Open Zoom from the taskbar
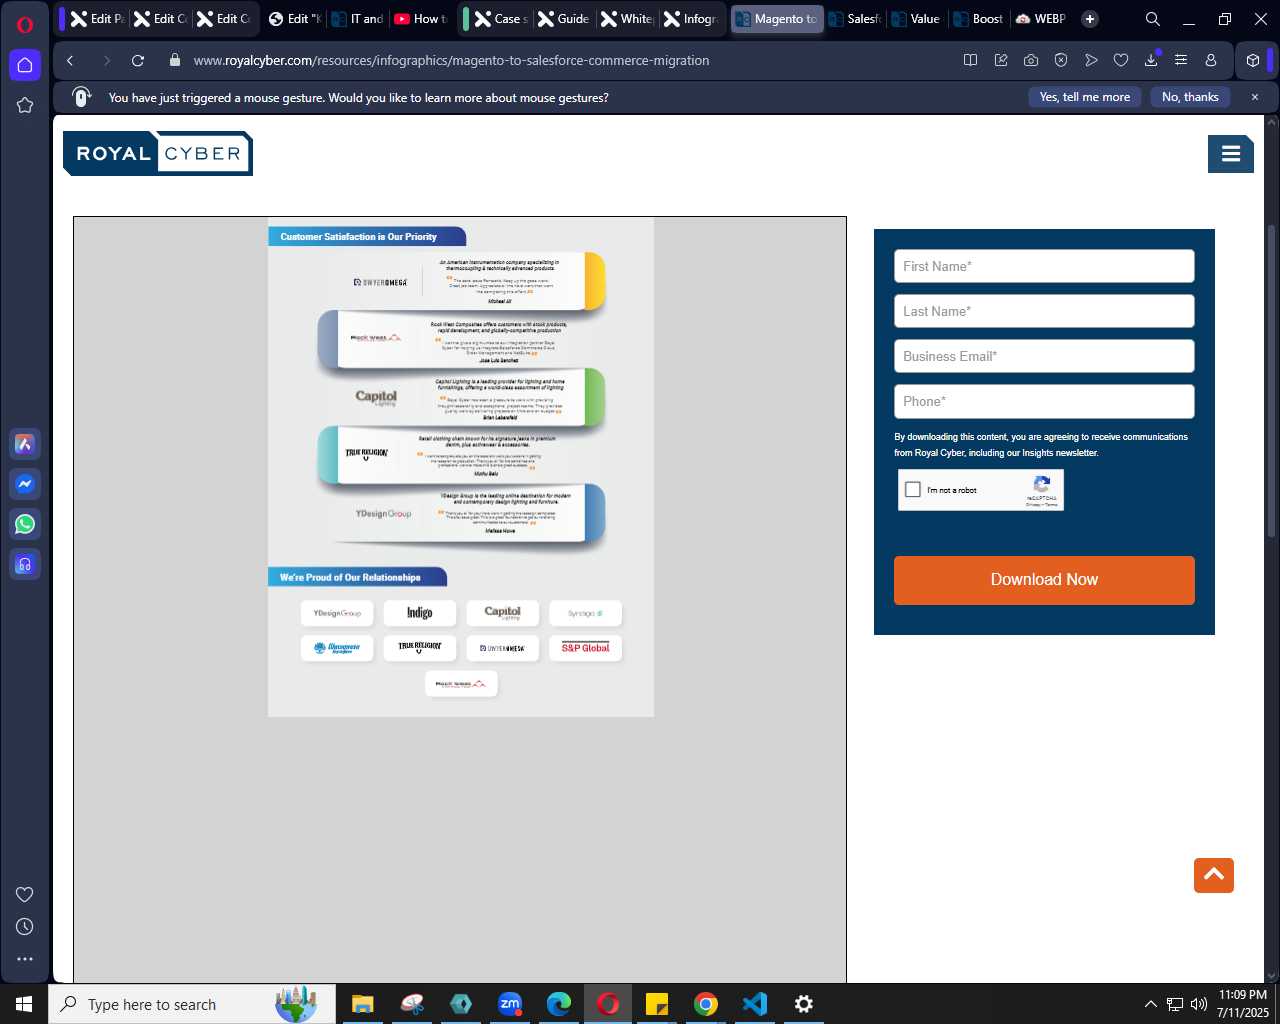 coord(510,1004)
